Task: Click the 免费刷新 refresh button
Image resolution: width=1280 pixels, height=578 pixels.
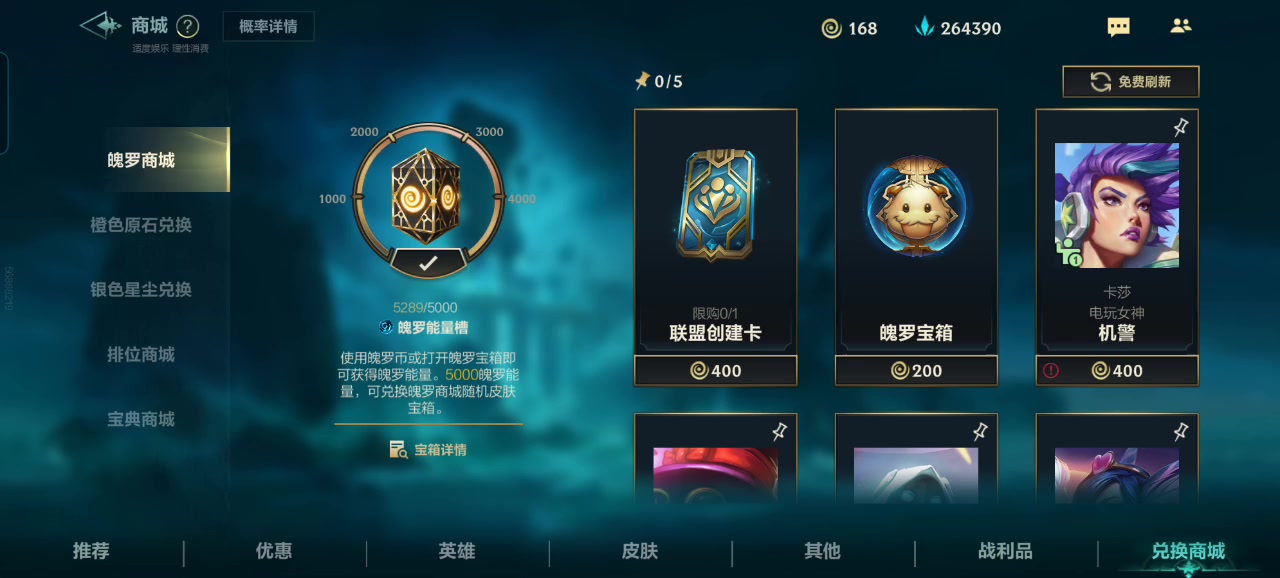Action: coord(1131,82)
